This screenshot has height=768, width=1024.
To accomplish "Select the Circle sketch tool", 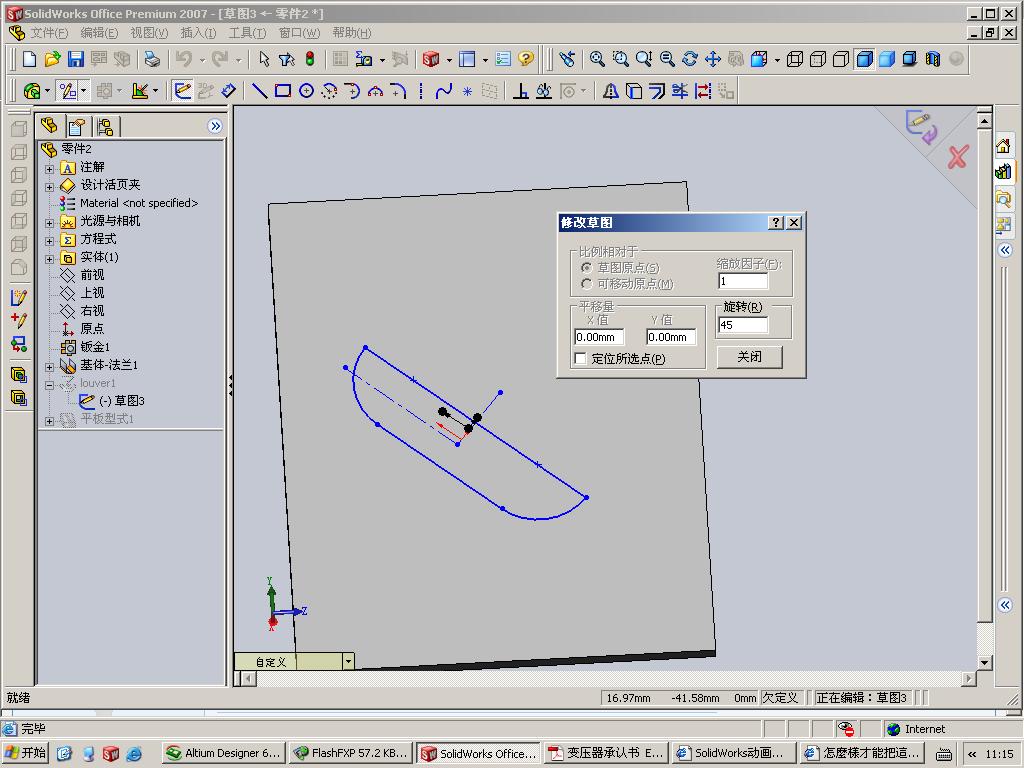I will coord(306,91).
